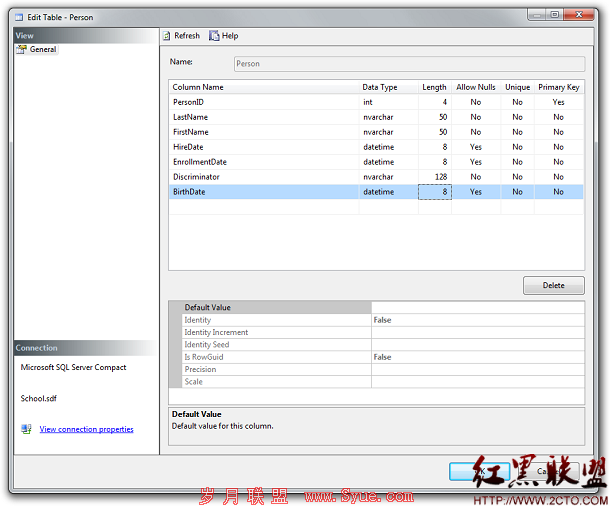Click the Length column header
This screenshot has height=506, width=610.
pyautogui.click(x=435, y=87)
